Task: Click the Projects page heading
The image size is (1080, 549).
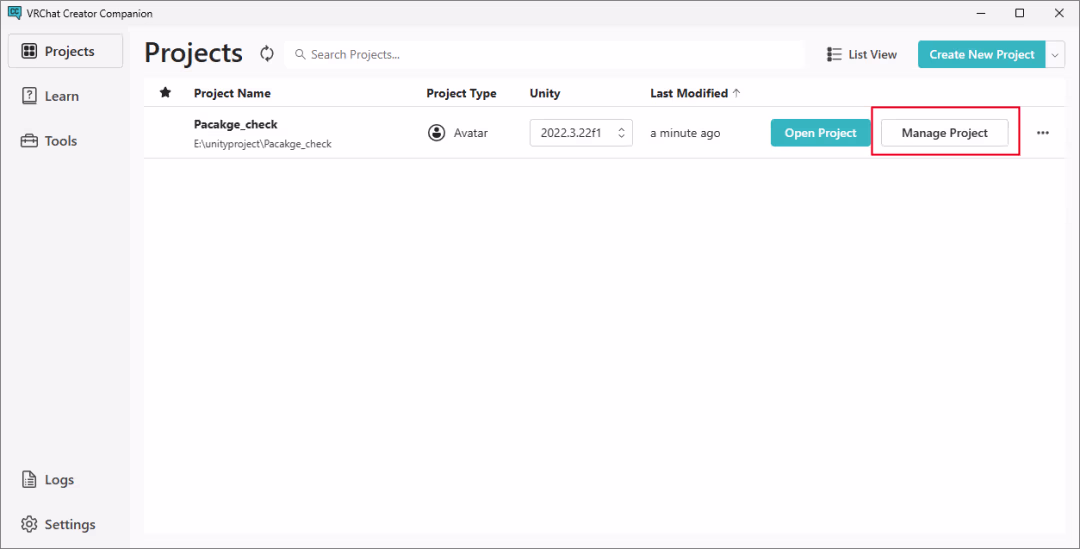Action: pos(194,53)
